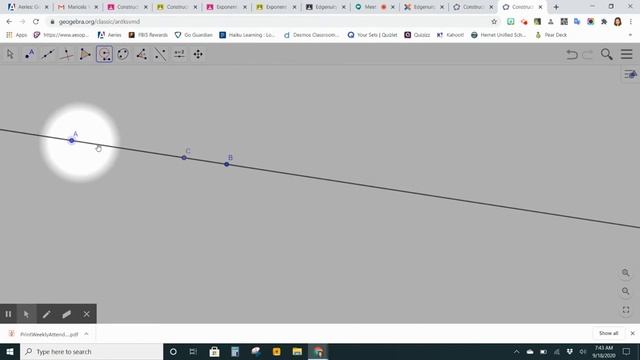Viewport: 640px width, 360px height.
Task: Switch to the Aeries browser tab
Action: pyautogui.click(x=27, y=7)
